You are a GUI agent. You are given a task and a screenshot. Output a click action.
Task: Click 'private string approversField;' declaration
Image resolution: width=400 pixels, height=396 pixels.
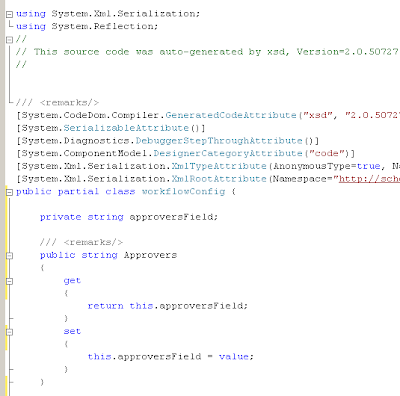click(x=129, y=217)
